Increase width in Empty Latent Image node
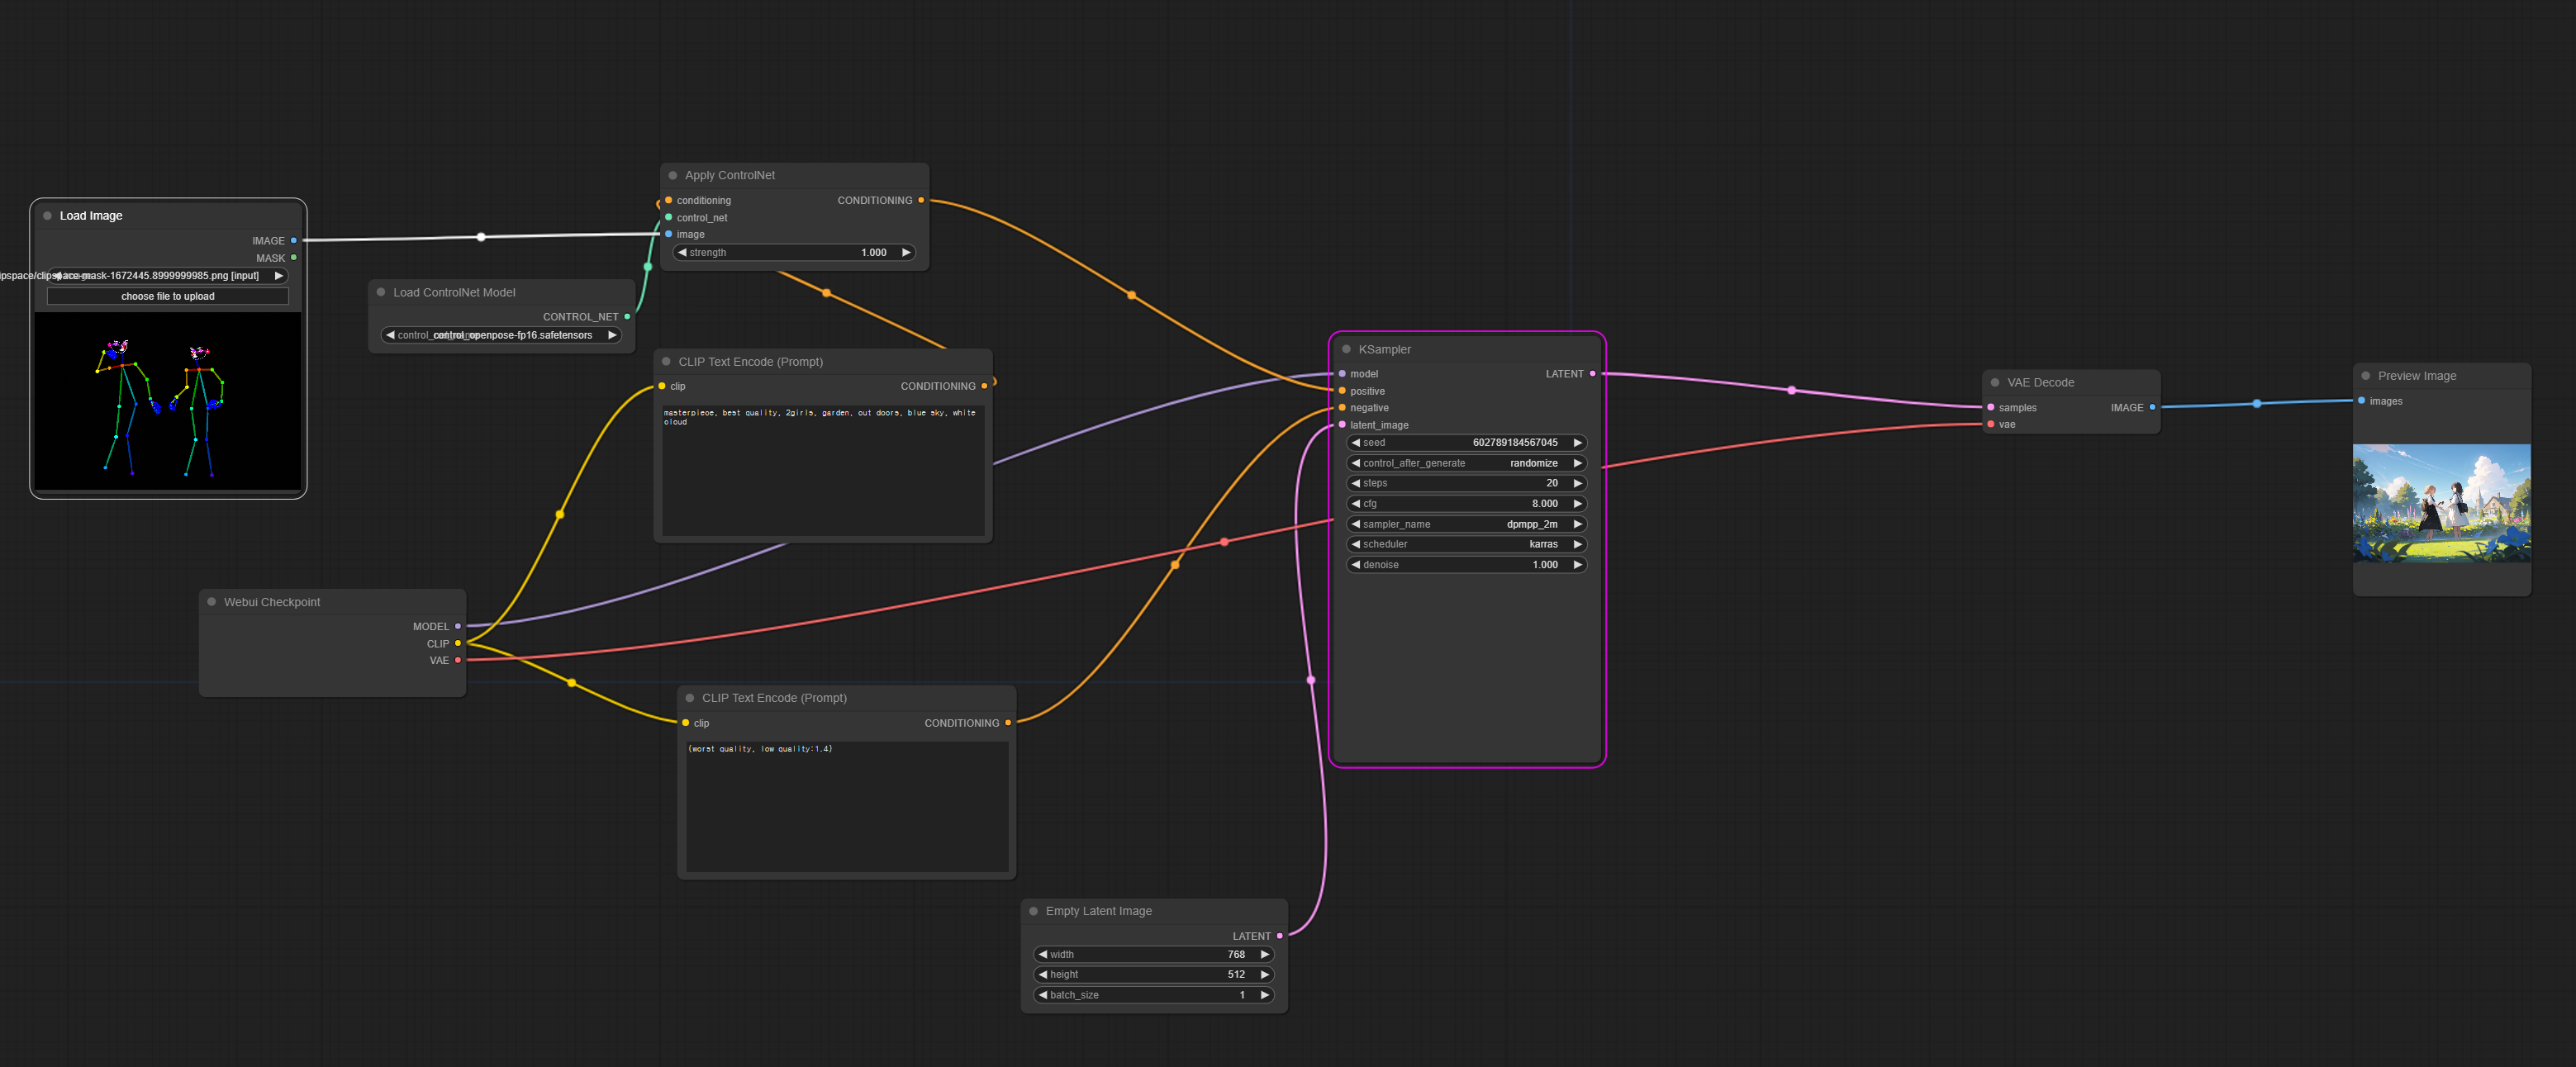 pyautogui.click(x=1264, y=954)
